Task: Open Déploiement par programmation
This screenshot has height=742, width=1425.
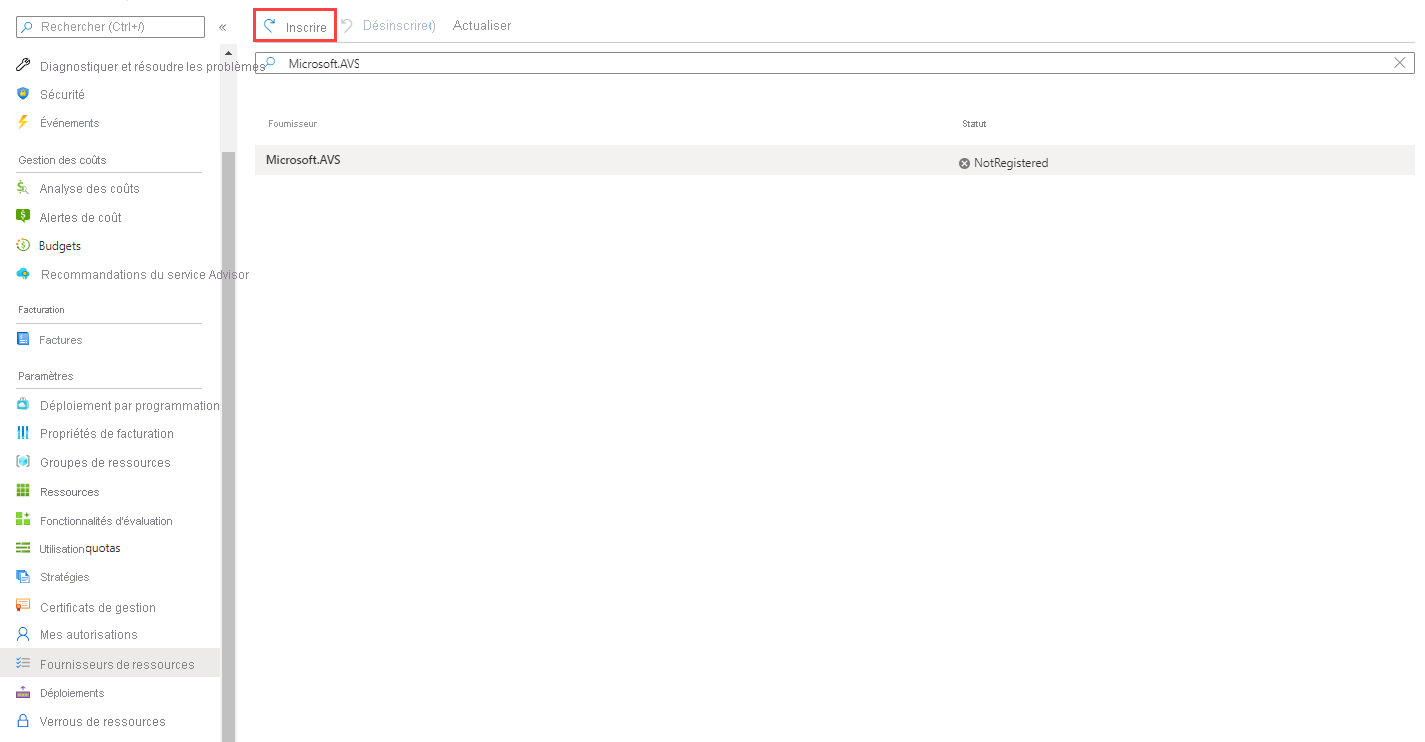Action: (130, 406)
